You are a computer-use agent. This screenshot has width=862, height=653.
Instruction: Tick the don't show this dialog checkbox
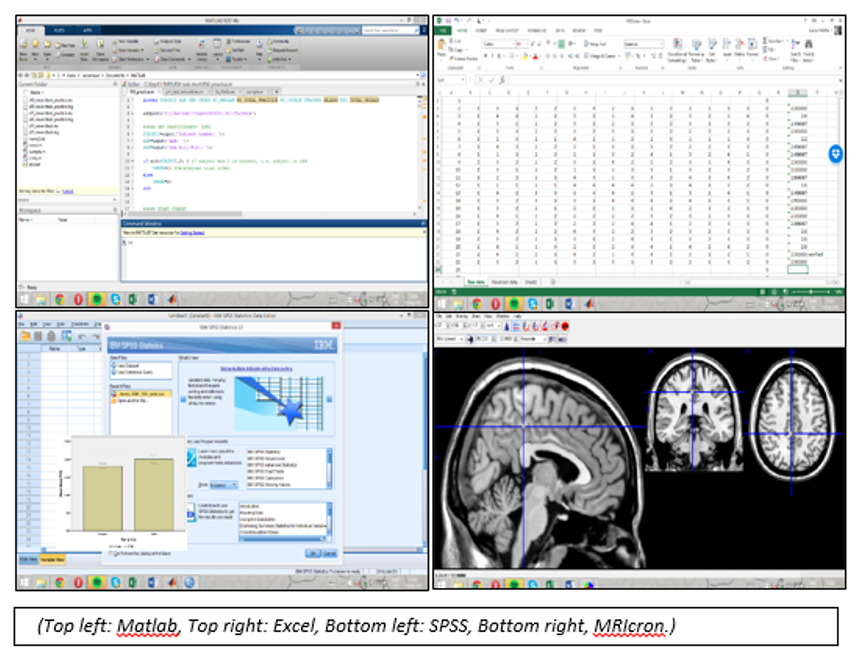(x=111, y=553)
